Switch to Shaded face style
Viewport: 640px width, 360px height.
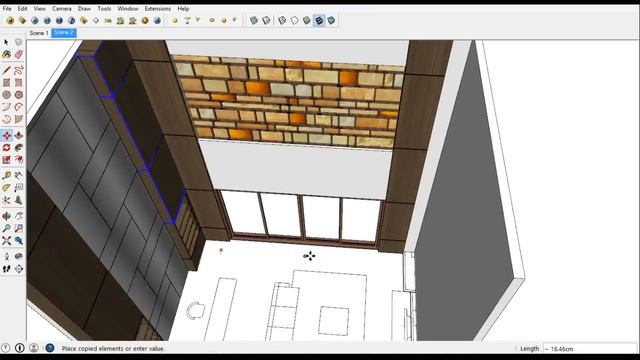[307, 20]
